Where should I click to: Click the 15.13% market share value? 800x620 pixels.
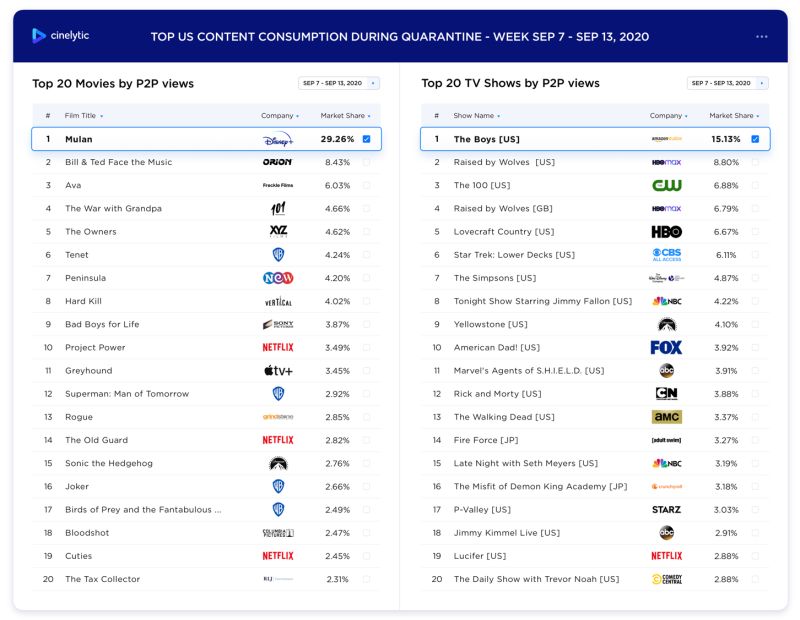(x=726, y=139)
